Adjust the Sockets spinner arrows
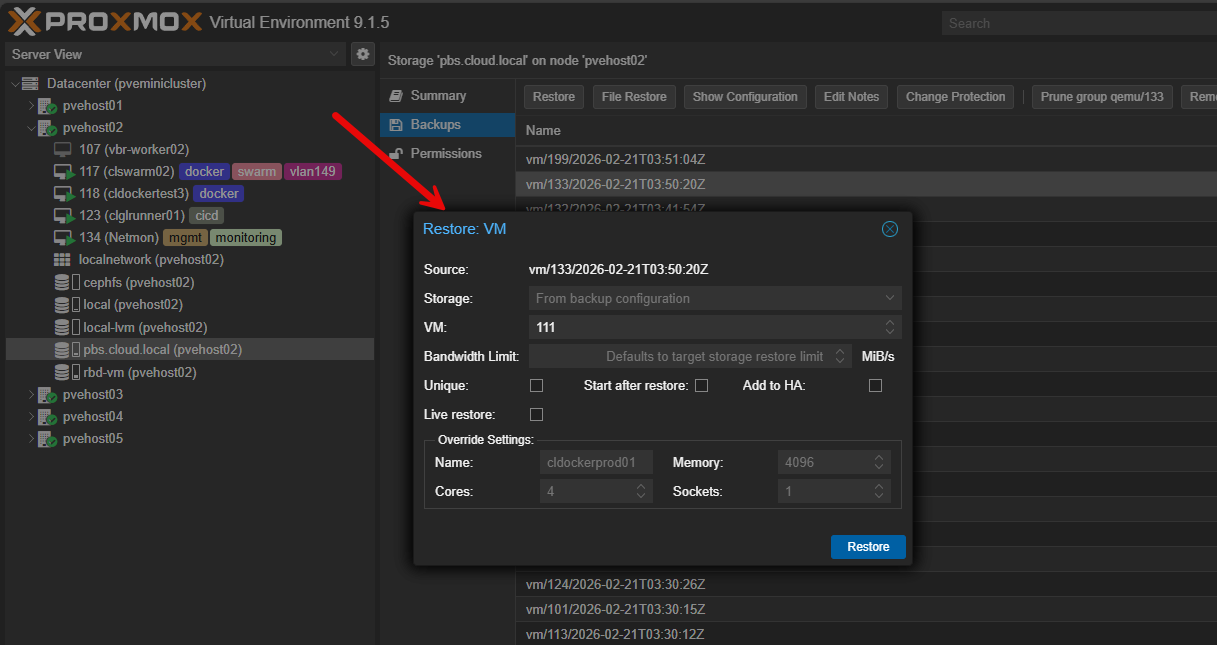This screenshot has height=645, width=1217. point(879,491)
